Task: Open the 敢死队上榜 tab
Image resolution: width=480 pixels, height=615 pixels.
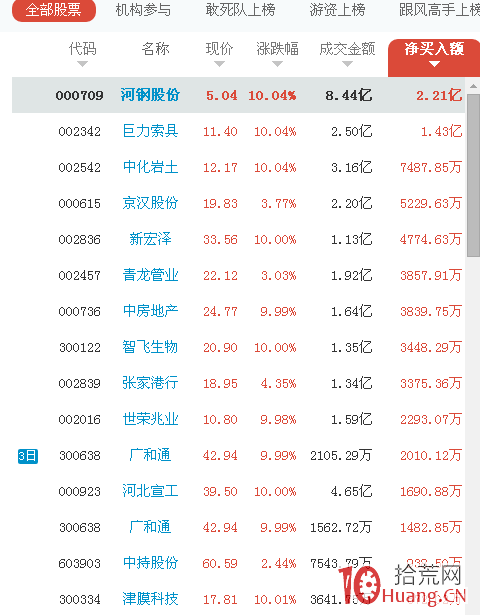Action: 240,10
